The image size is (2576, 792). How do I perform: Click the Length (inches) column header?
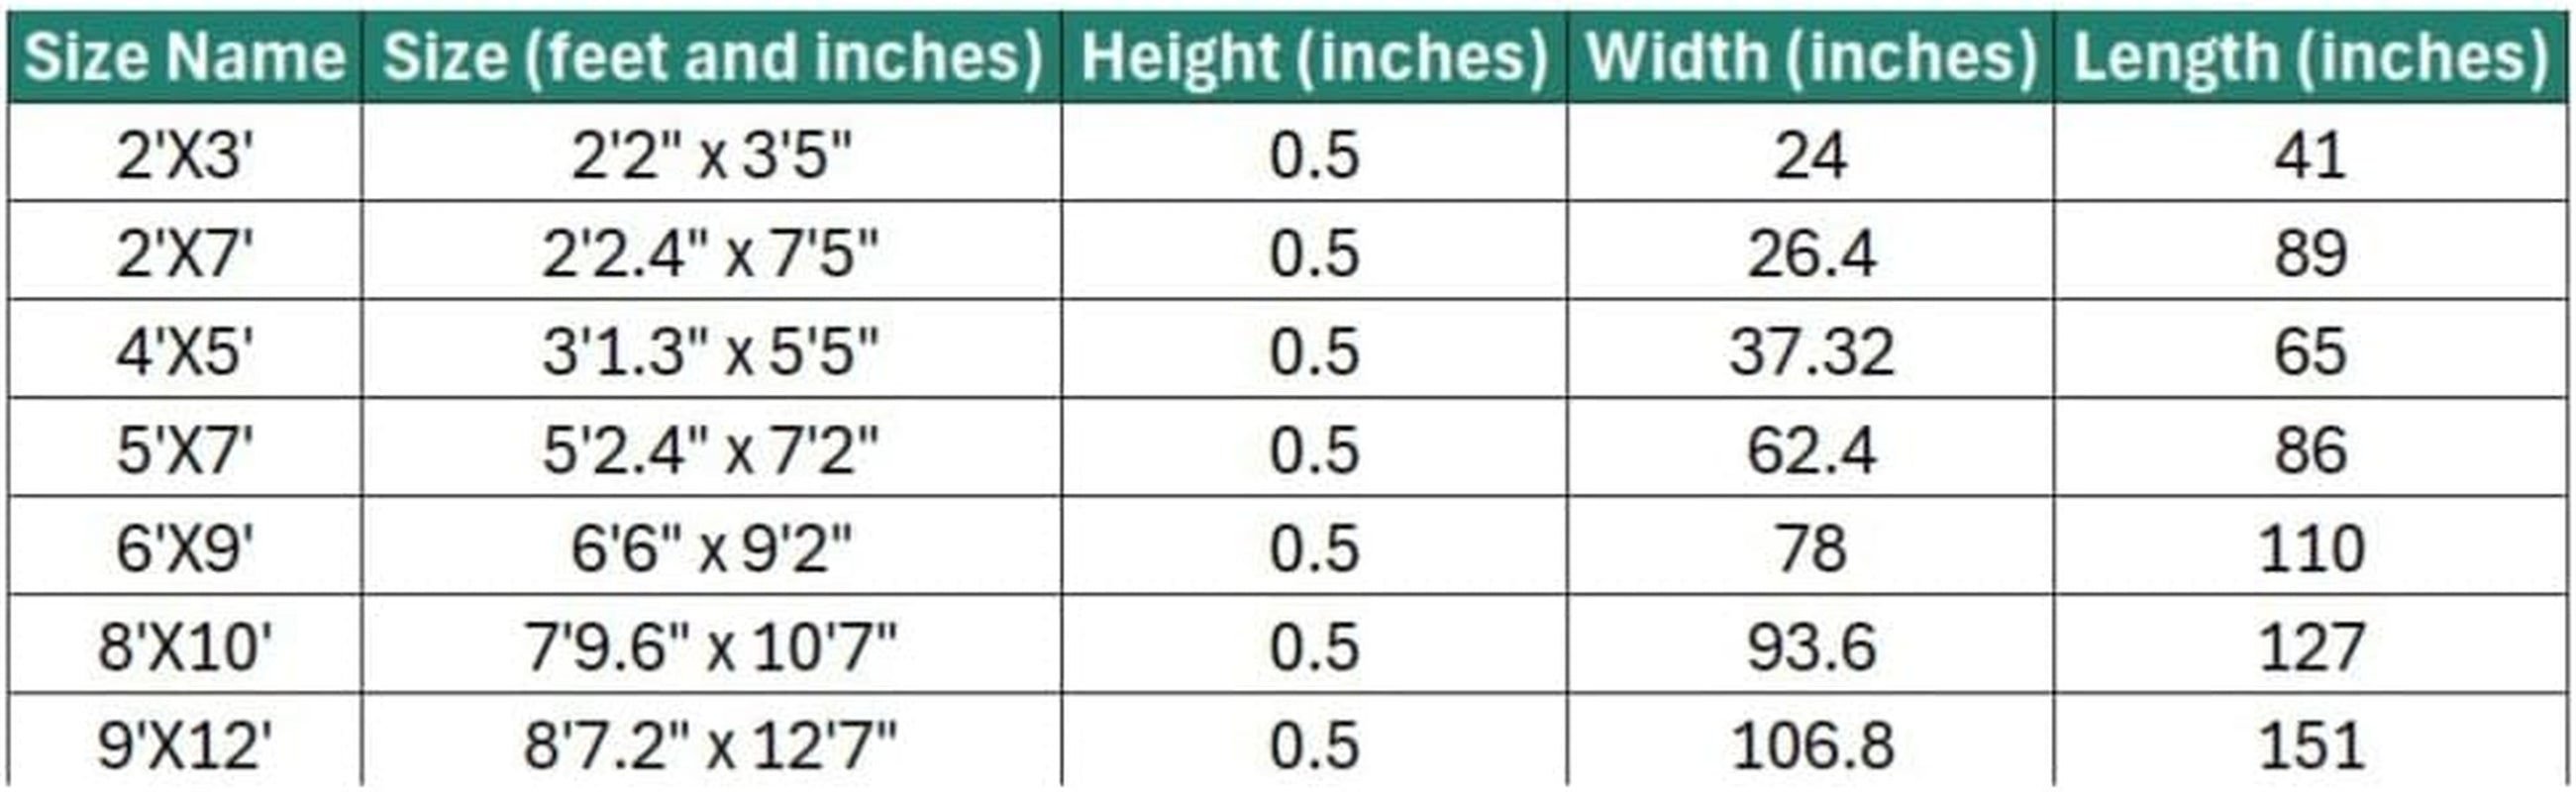coord(2311,57)
